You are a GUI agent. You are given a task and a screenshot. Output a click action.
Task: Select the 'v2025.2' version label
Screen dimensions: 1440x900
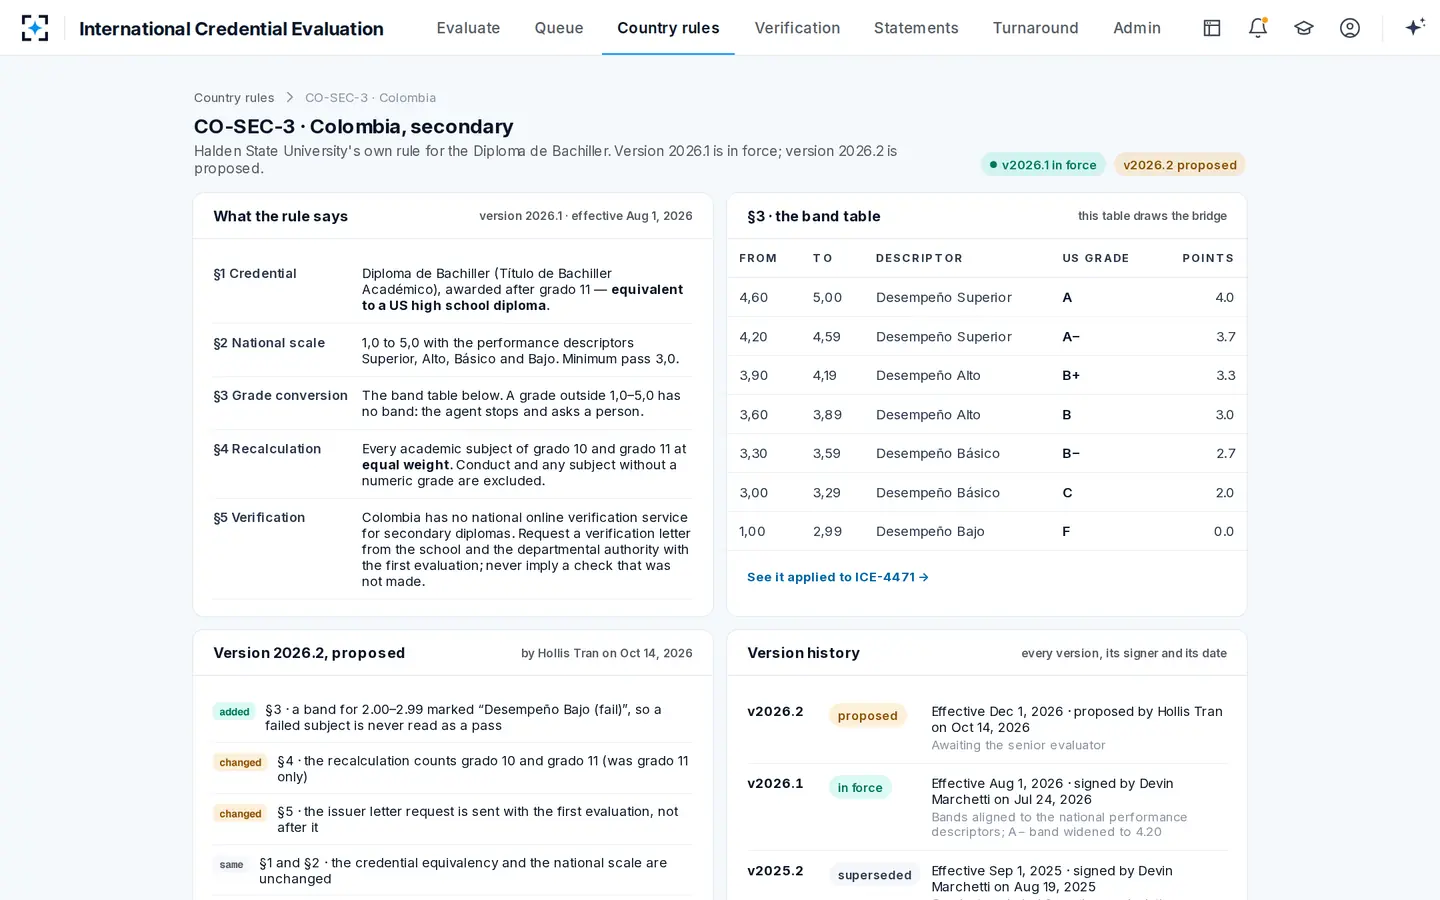pos(775,871)
